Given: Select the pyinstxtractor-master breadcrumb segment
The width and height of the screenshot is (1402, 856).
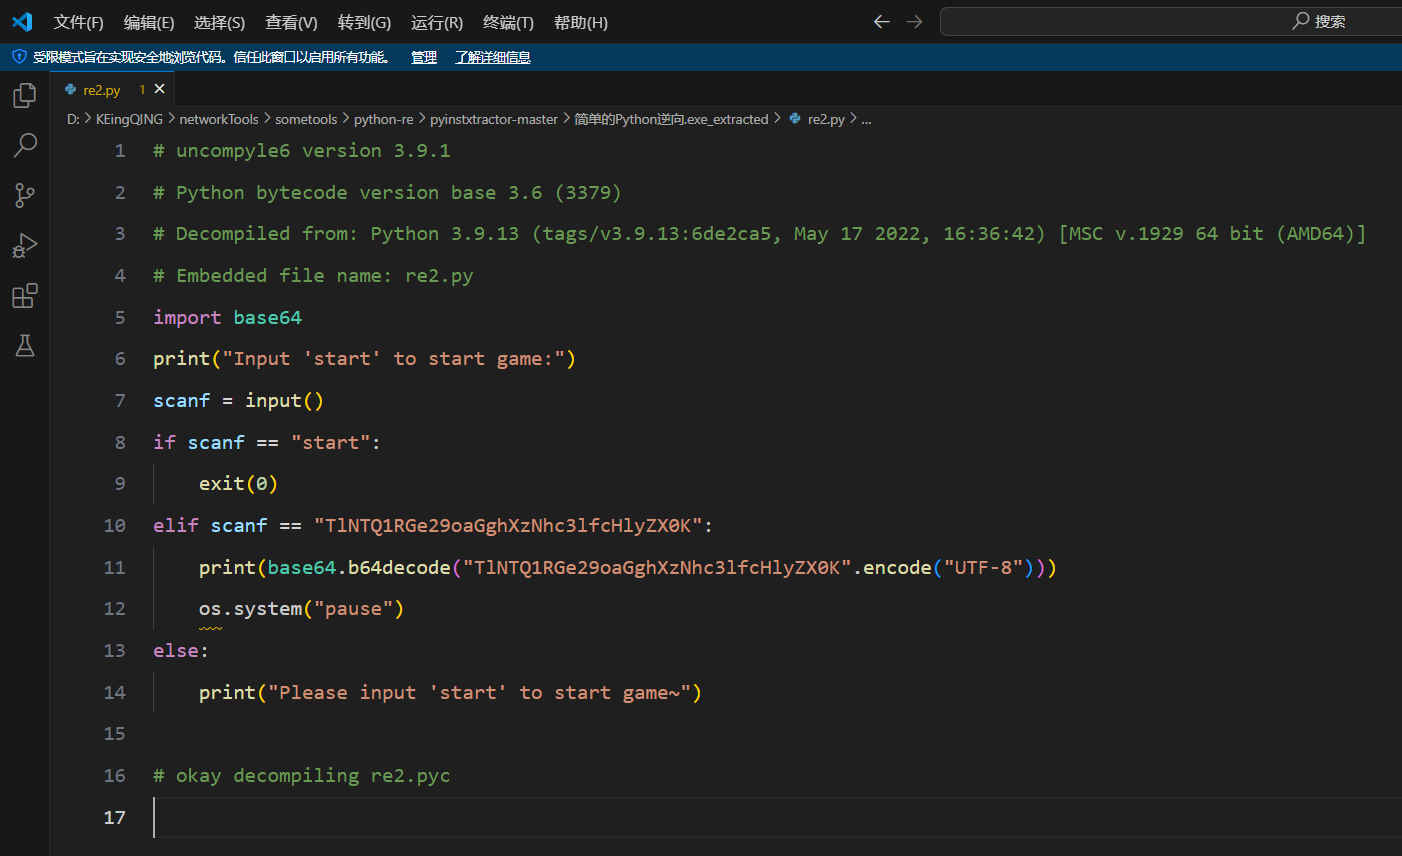Looking at the screenshot, I should click(x=494, y=119).
